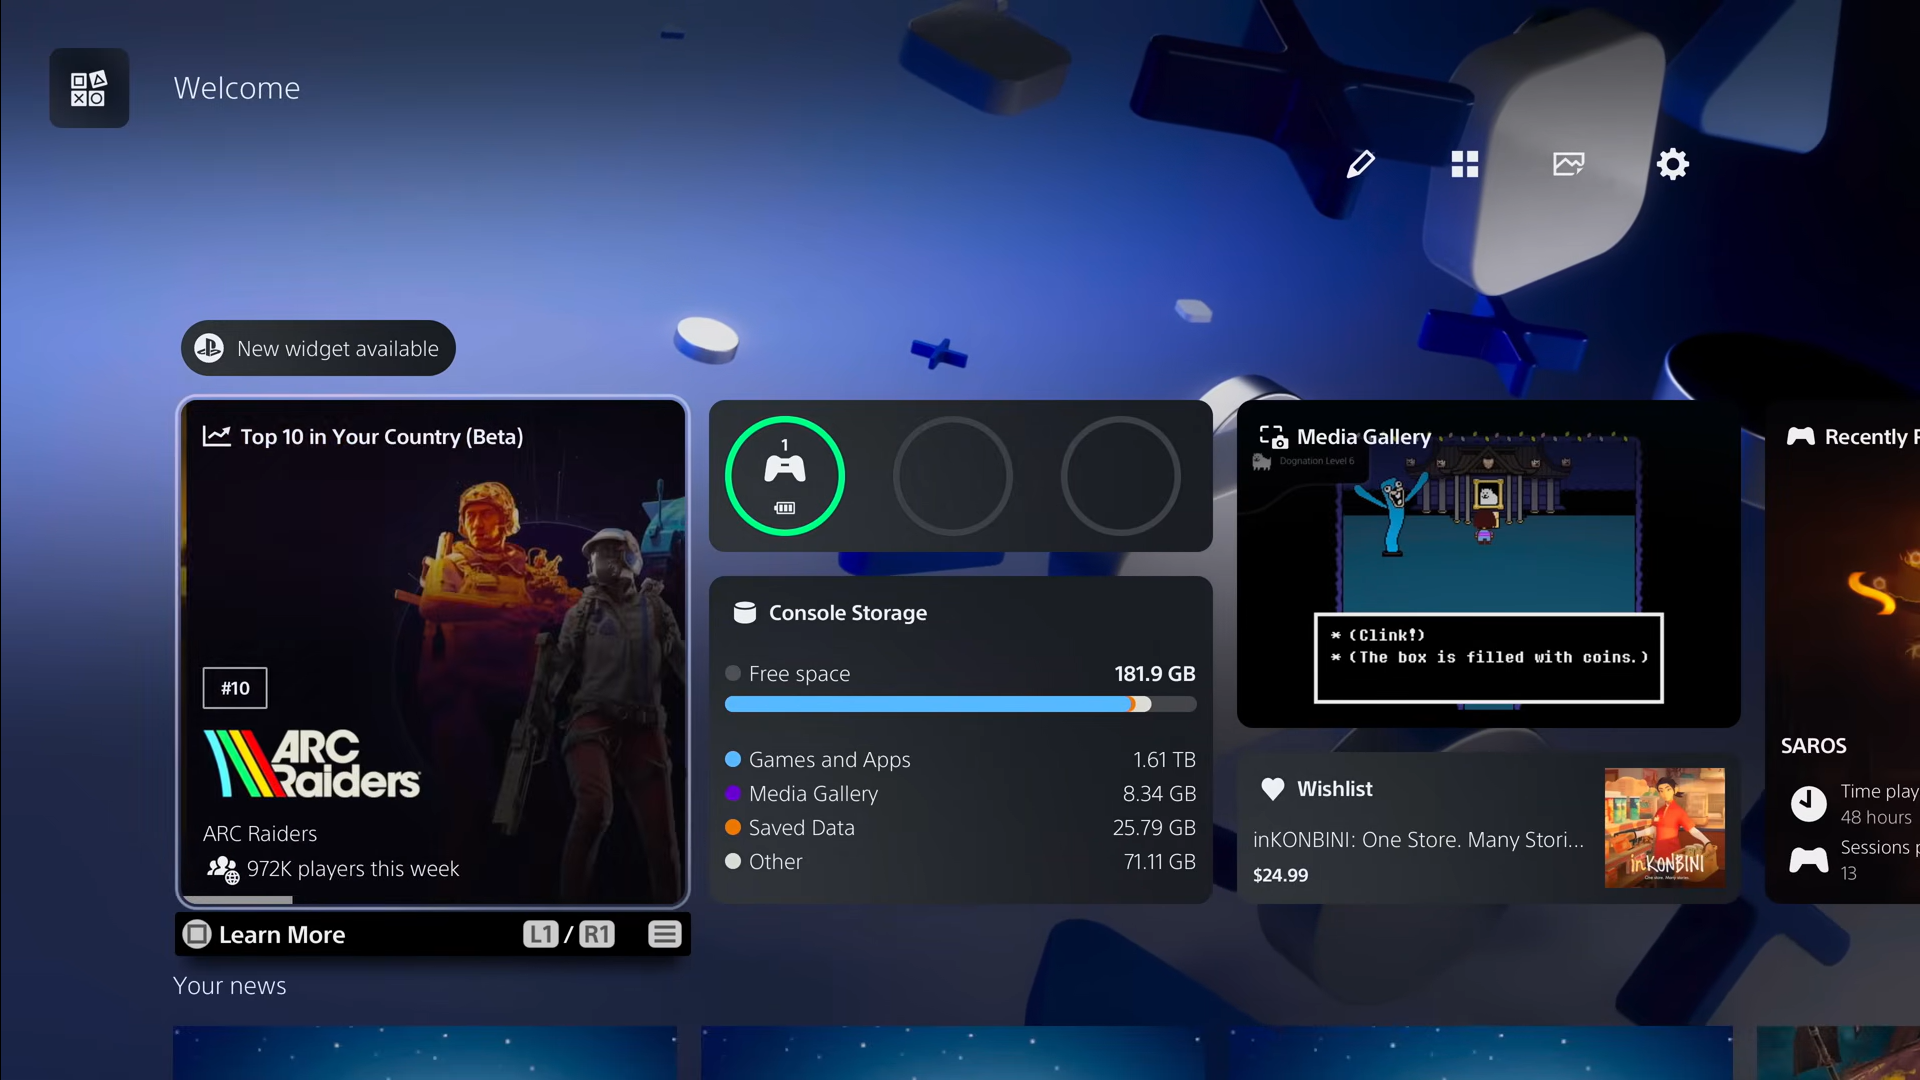Click the square button icon beside Learn More
Image resolution: width=1920 pixels, height=1080 pixels.
197,934
